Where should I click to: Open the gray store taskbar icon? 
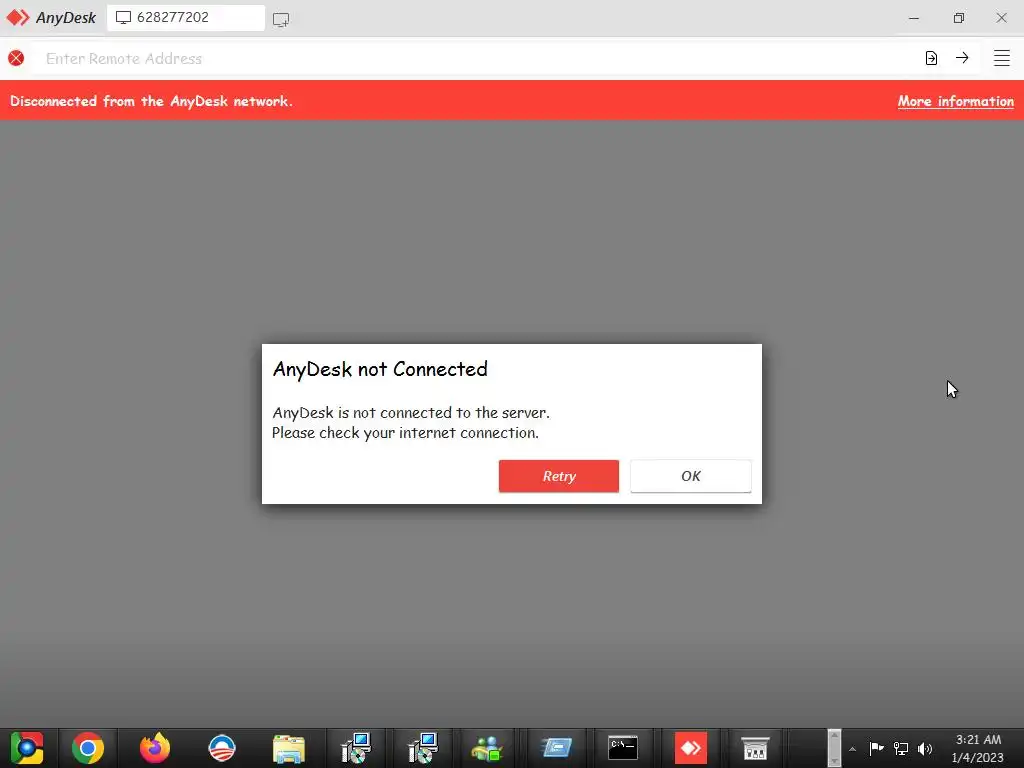756,748
